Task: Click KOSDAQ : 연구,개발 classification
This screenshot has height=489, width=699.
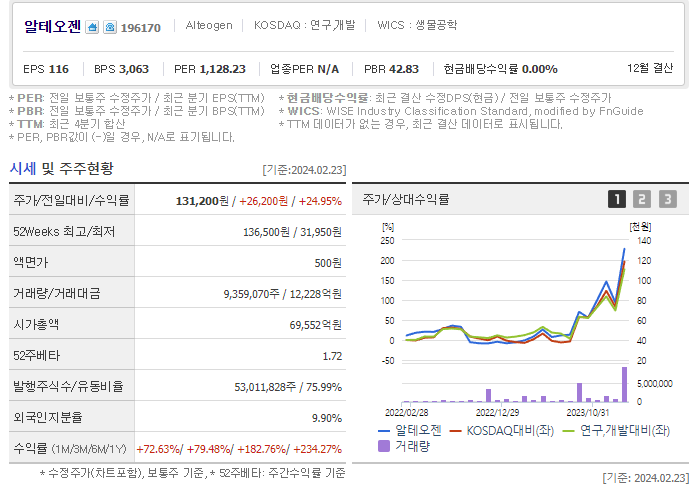Action: point(304,25)
